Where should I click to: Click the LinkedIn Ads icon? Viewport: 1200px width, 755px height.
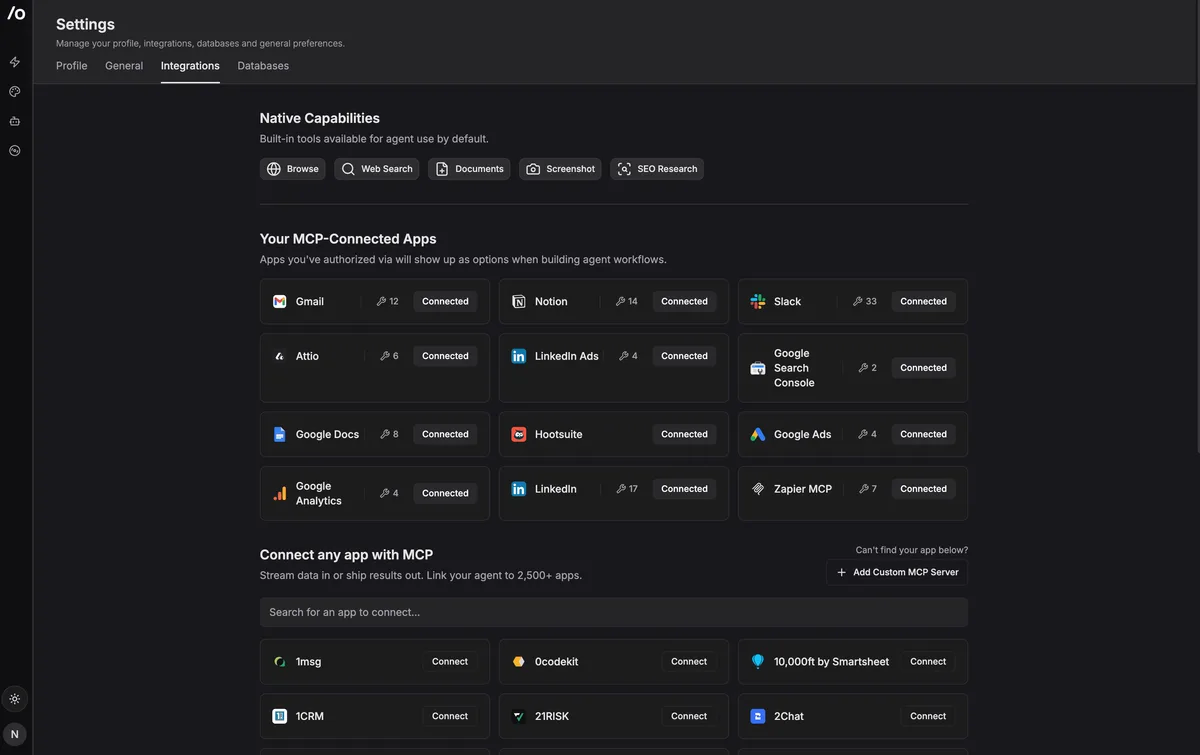[x=519, y=356]
